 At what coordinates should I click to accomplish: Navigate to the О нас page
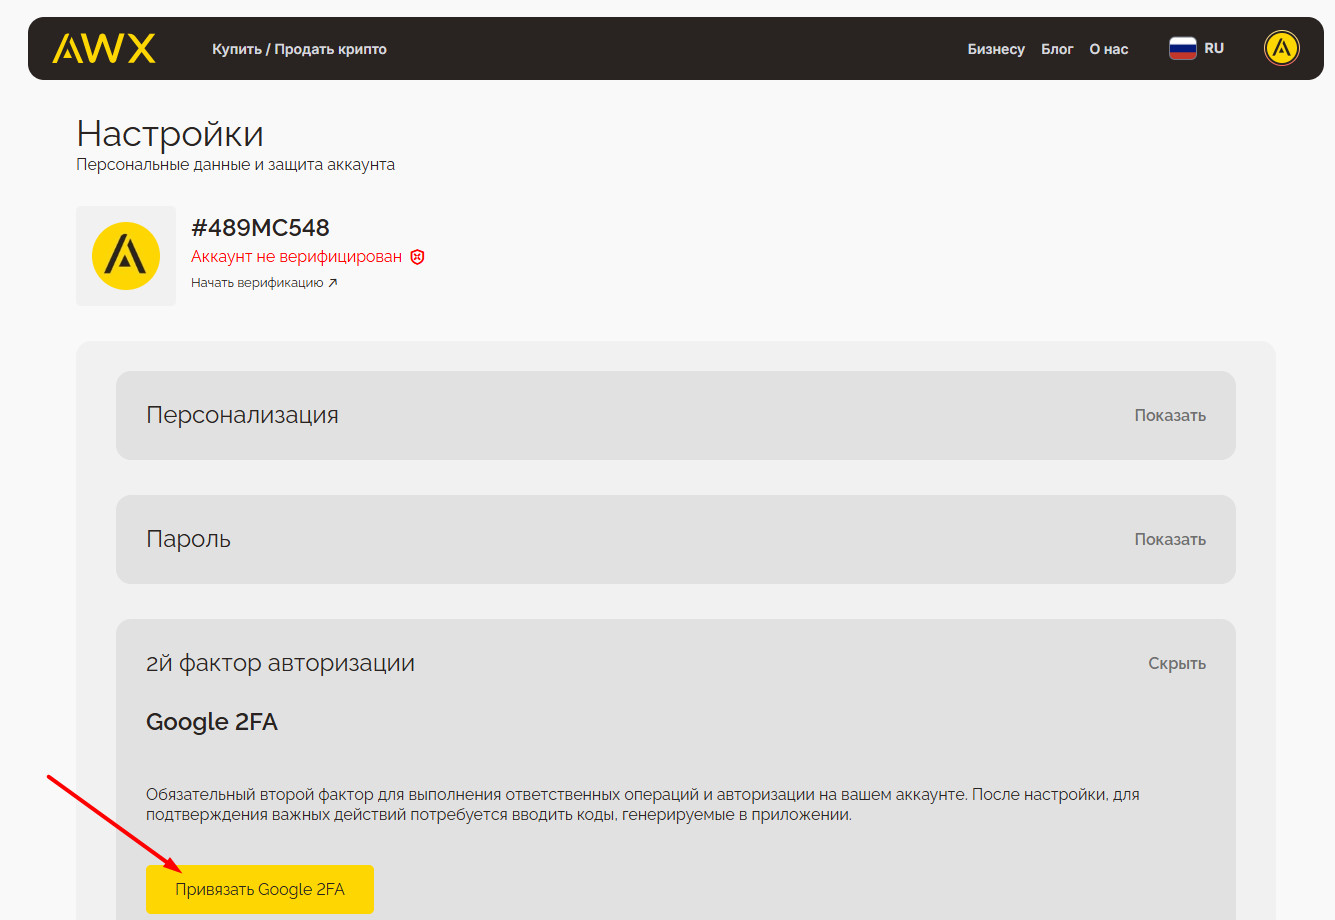1108,49
